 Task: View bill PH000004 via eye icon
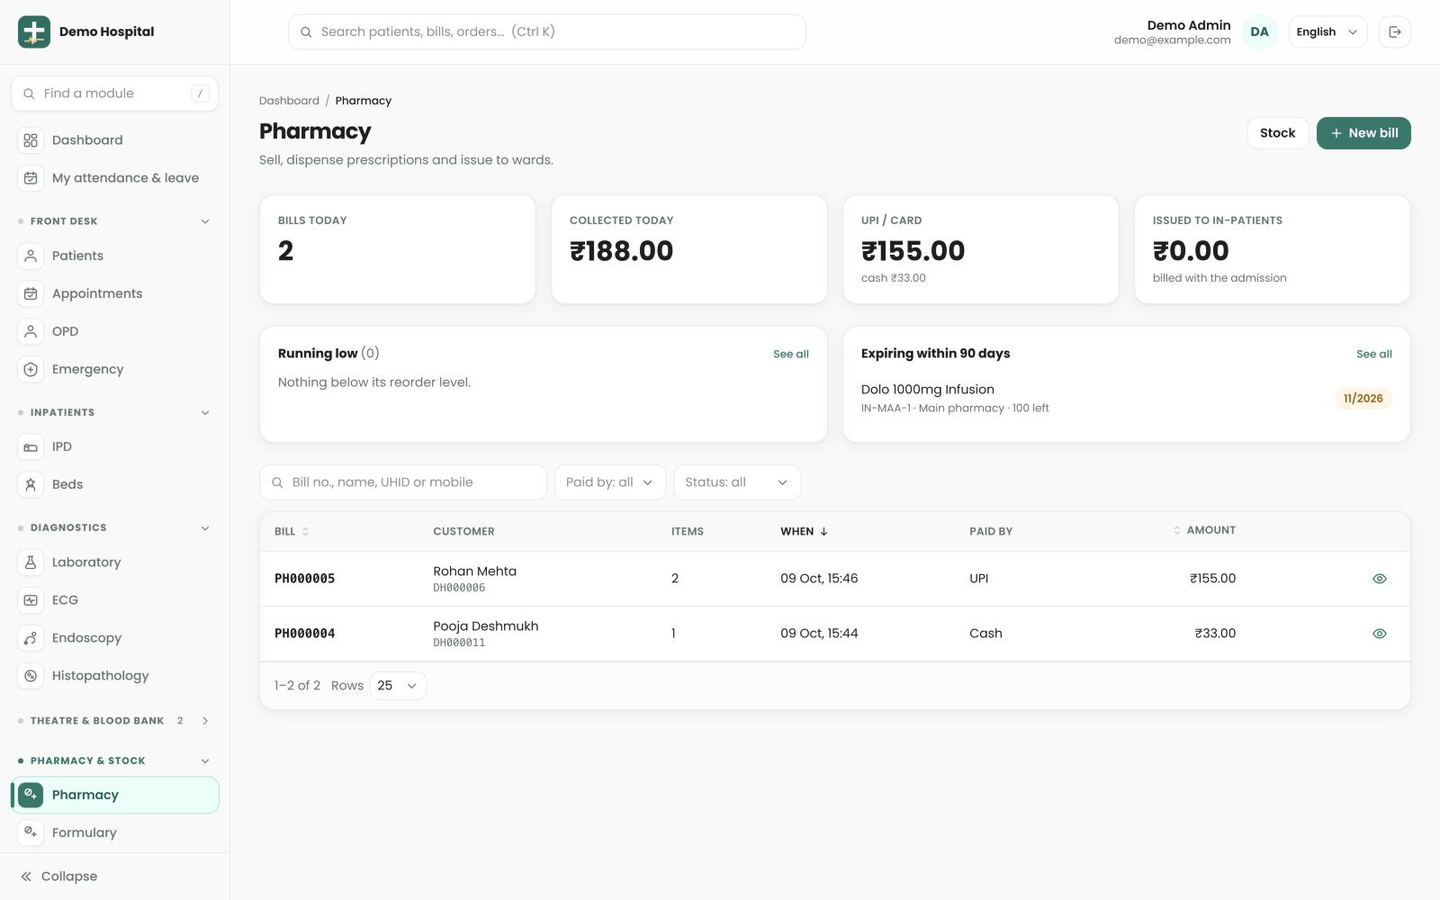tap(1379, 634)
